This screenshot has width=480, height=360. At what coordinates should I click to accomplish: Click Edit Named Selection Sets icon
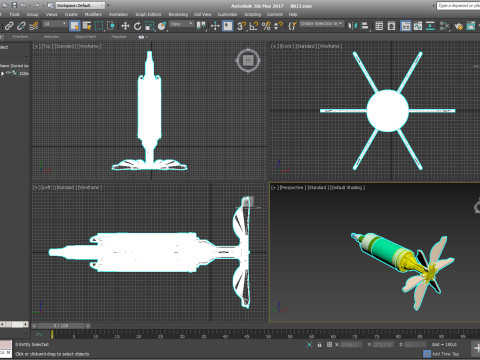coord(292,26)
